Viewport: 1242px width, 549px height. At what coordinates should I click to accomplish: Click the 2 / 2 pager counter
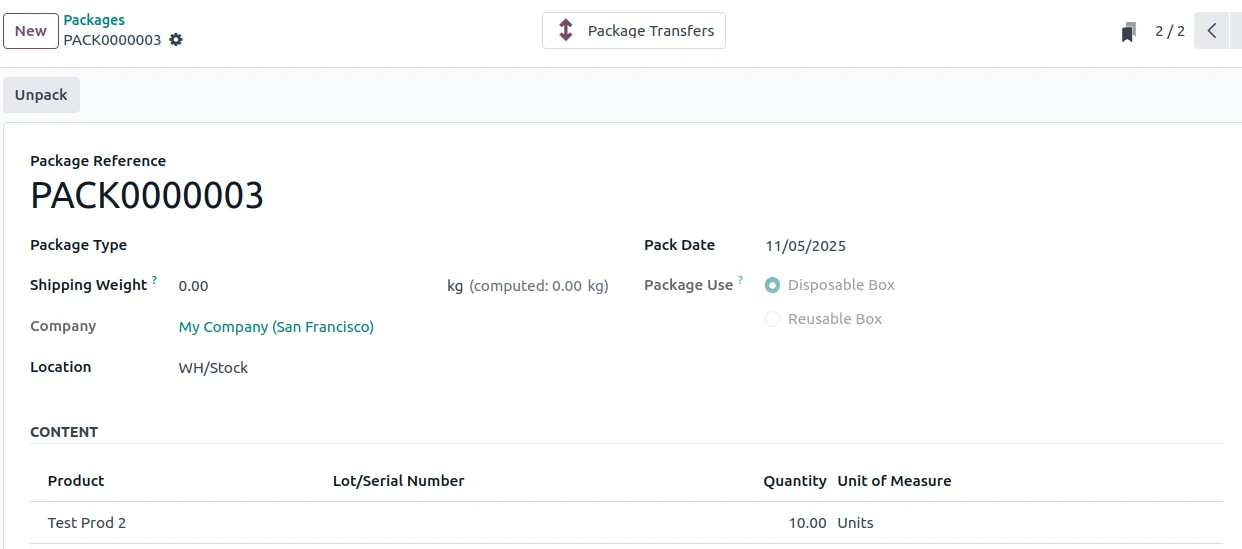click(x=1169, y=31)
